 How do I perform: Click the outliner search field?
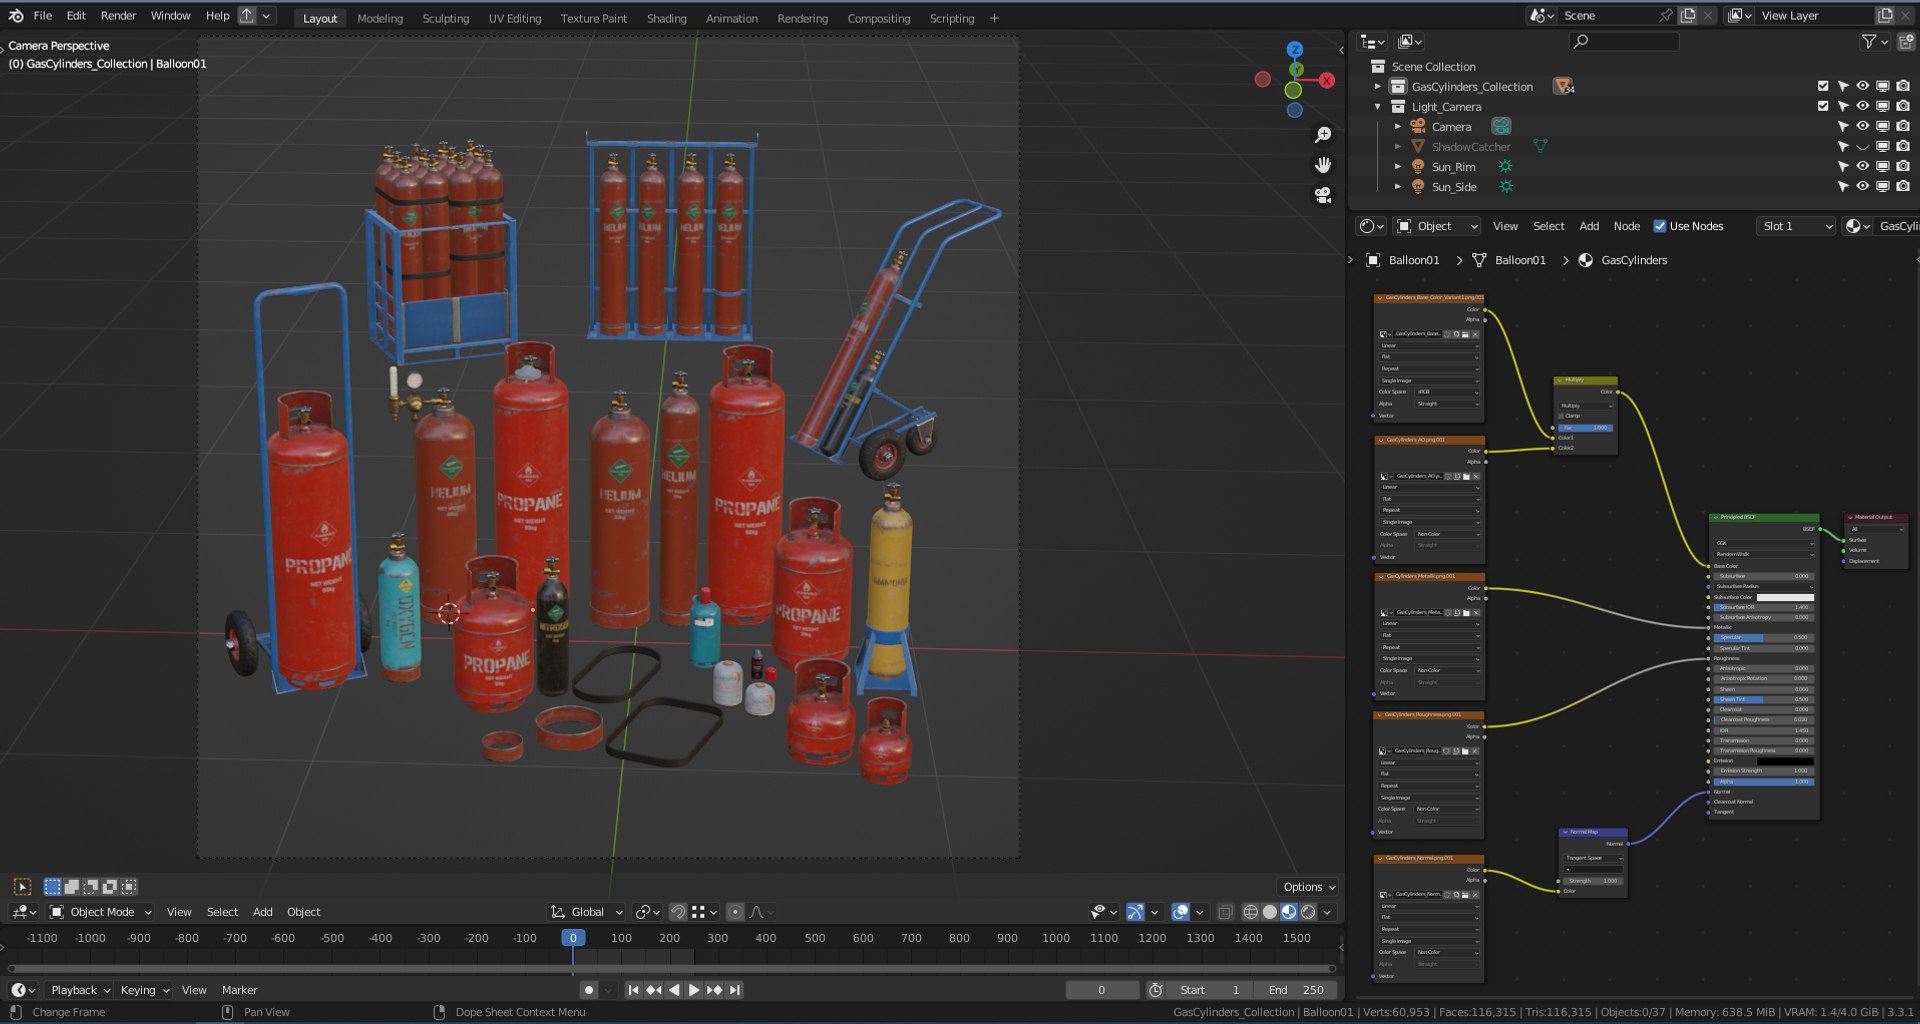coord(1624,42)
